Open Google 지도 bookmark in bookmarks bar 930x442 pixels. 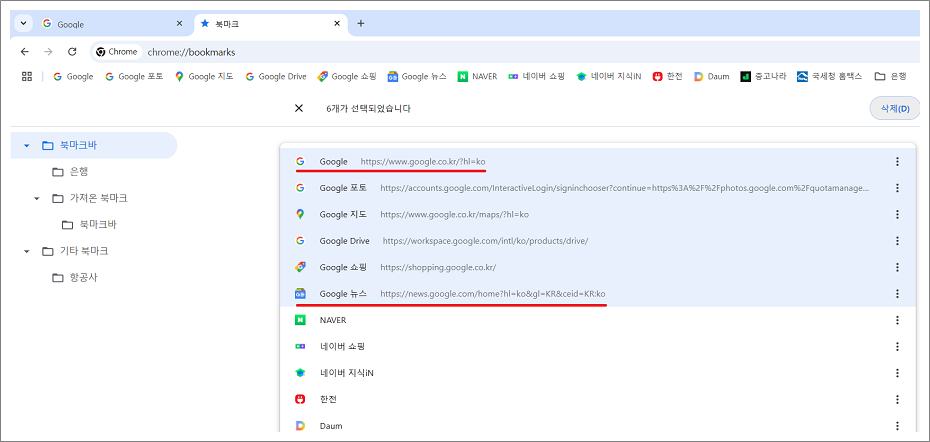point(203,77)
